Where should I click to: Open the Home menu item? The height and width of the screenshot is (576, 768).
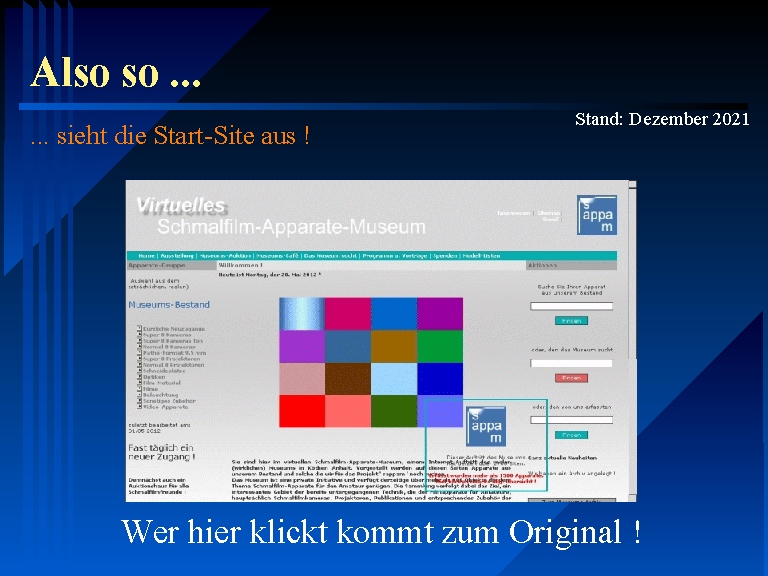(x=146, y=256)
